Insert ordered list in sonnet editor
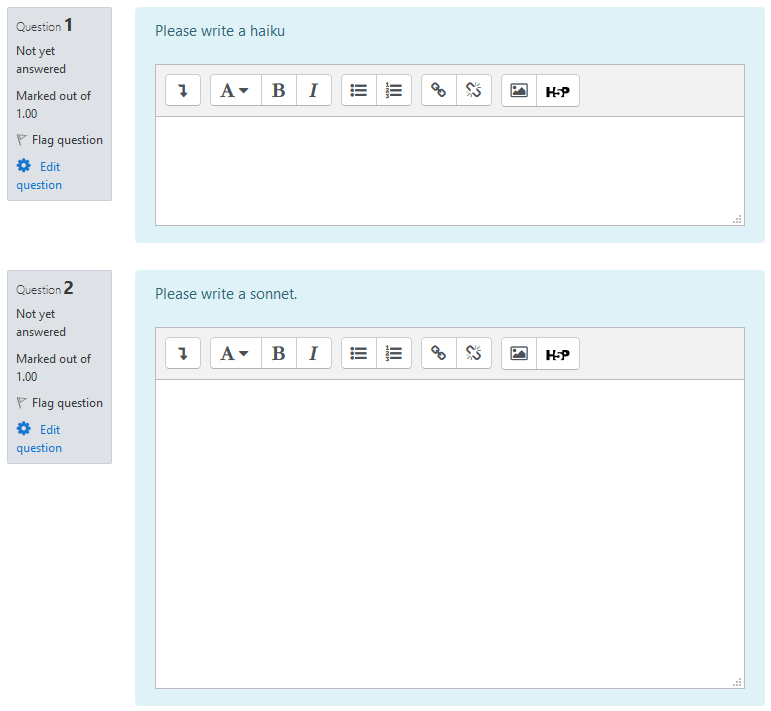Viewport: 771px width, 711px height. pyautogui.click(x=394, y=354)
